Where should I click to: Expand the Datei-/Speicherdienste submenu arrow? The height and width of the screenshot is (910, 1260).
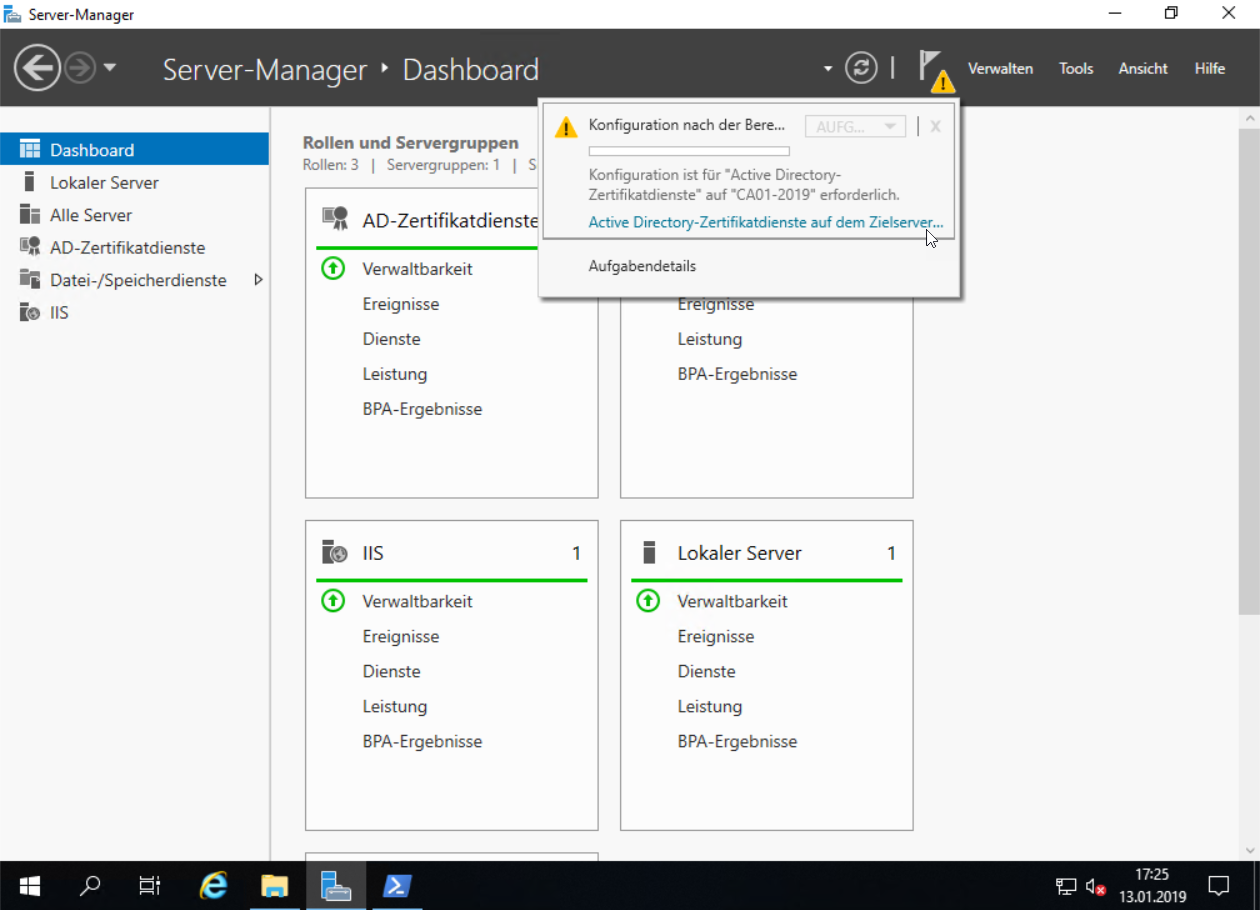(x=258, y=280)
